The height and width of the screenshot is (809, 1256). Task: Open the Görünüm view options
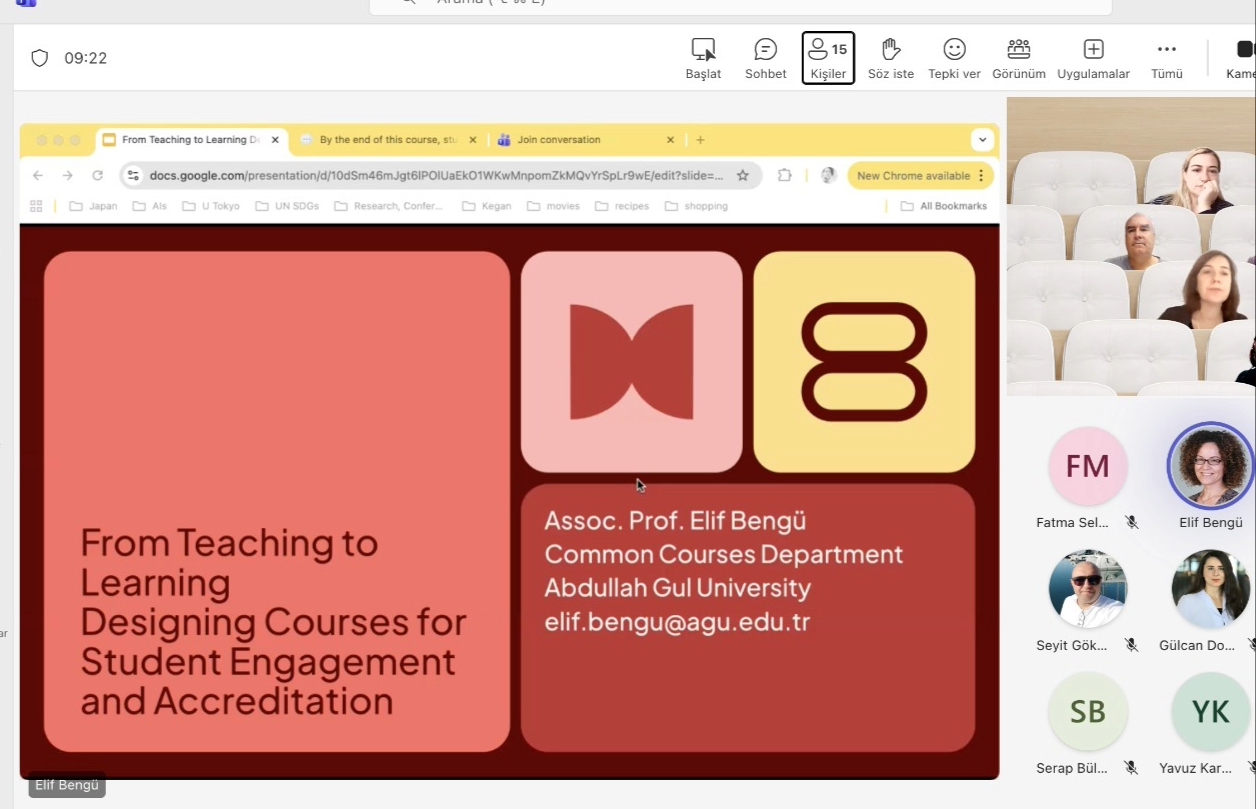(1019, 59)
